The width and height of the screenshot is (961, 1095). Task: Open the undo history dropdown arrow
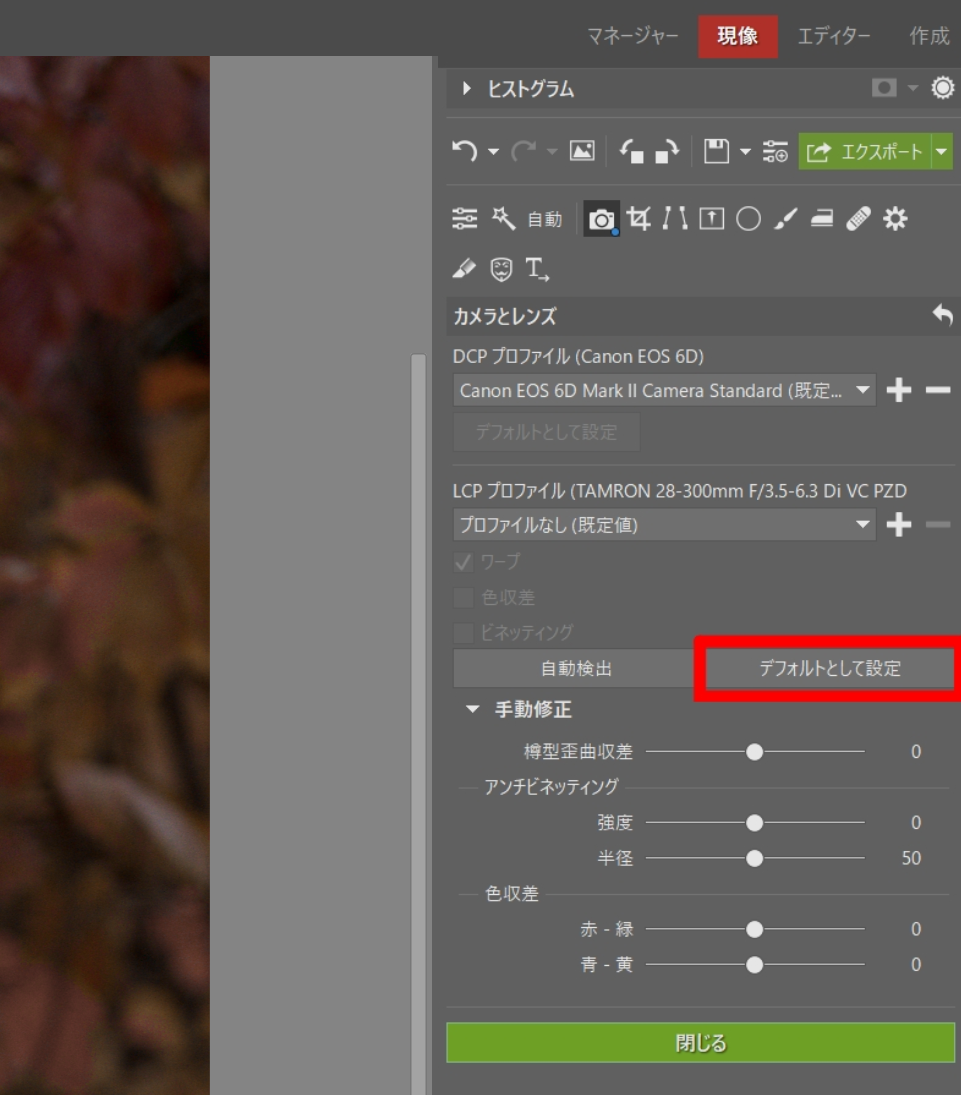pyautogui.click(x=493, y=152)
